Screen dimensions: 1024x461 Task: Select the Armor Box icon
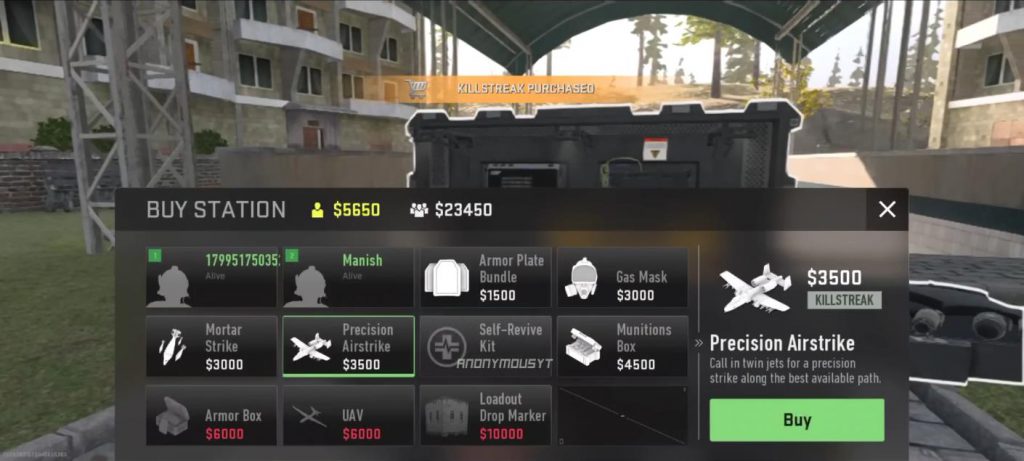172,417
